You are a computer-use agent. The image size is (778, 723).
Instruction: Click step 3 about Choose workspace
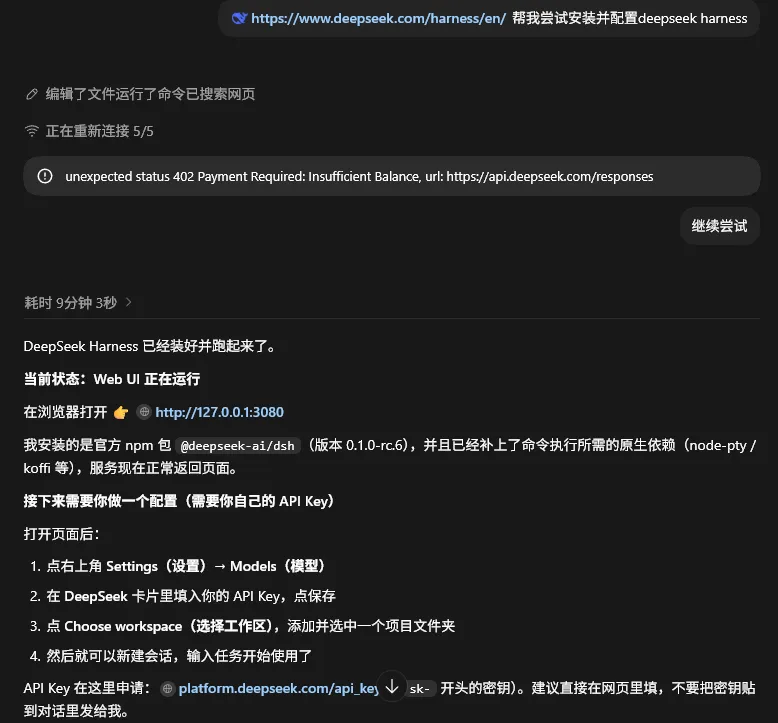pos(251,626)
